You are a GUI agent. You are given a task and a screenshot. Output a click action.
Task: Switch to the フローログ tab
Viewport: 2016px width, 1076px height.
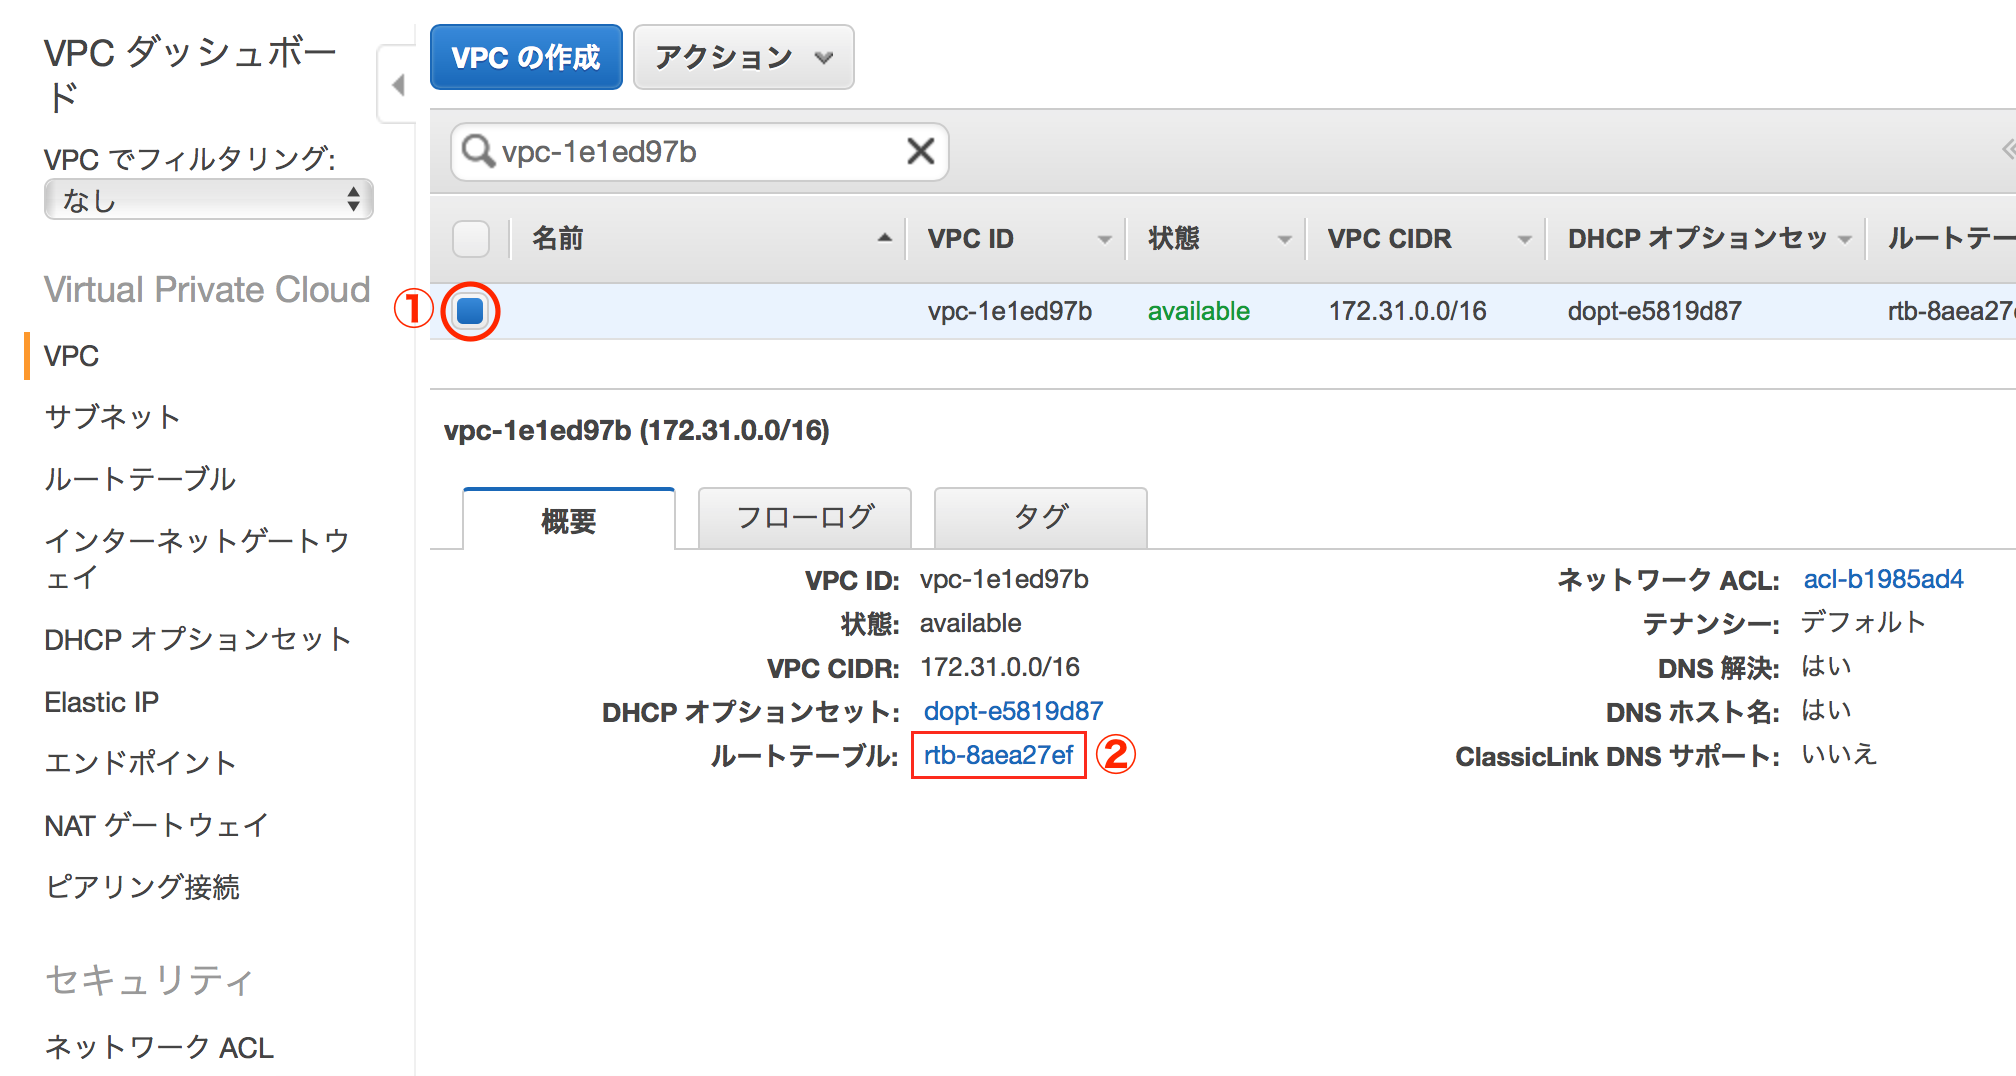pos(803,517)
